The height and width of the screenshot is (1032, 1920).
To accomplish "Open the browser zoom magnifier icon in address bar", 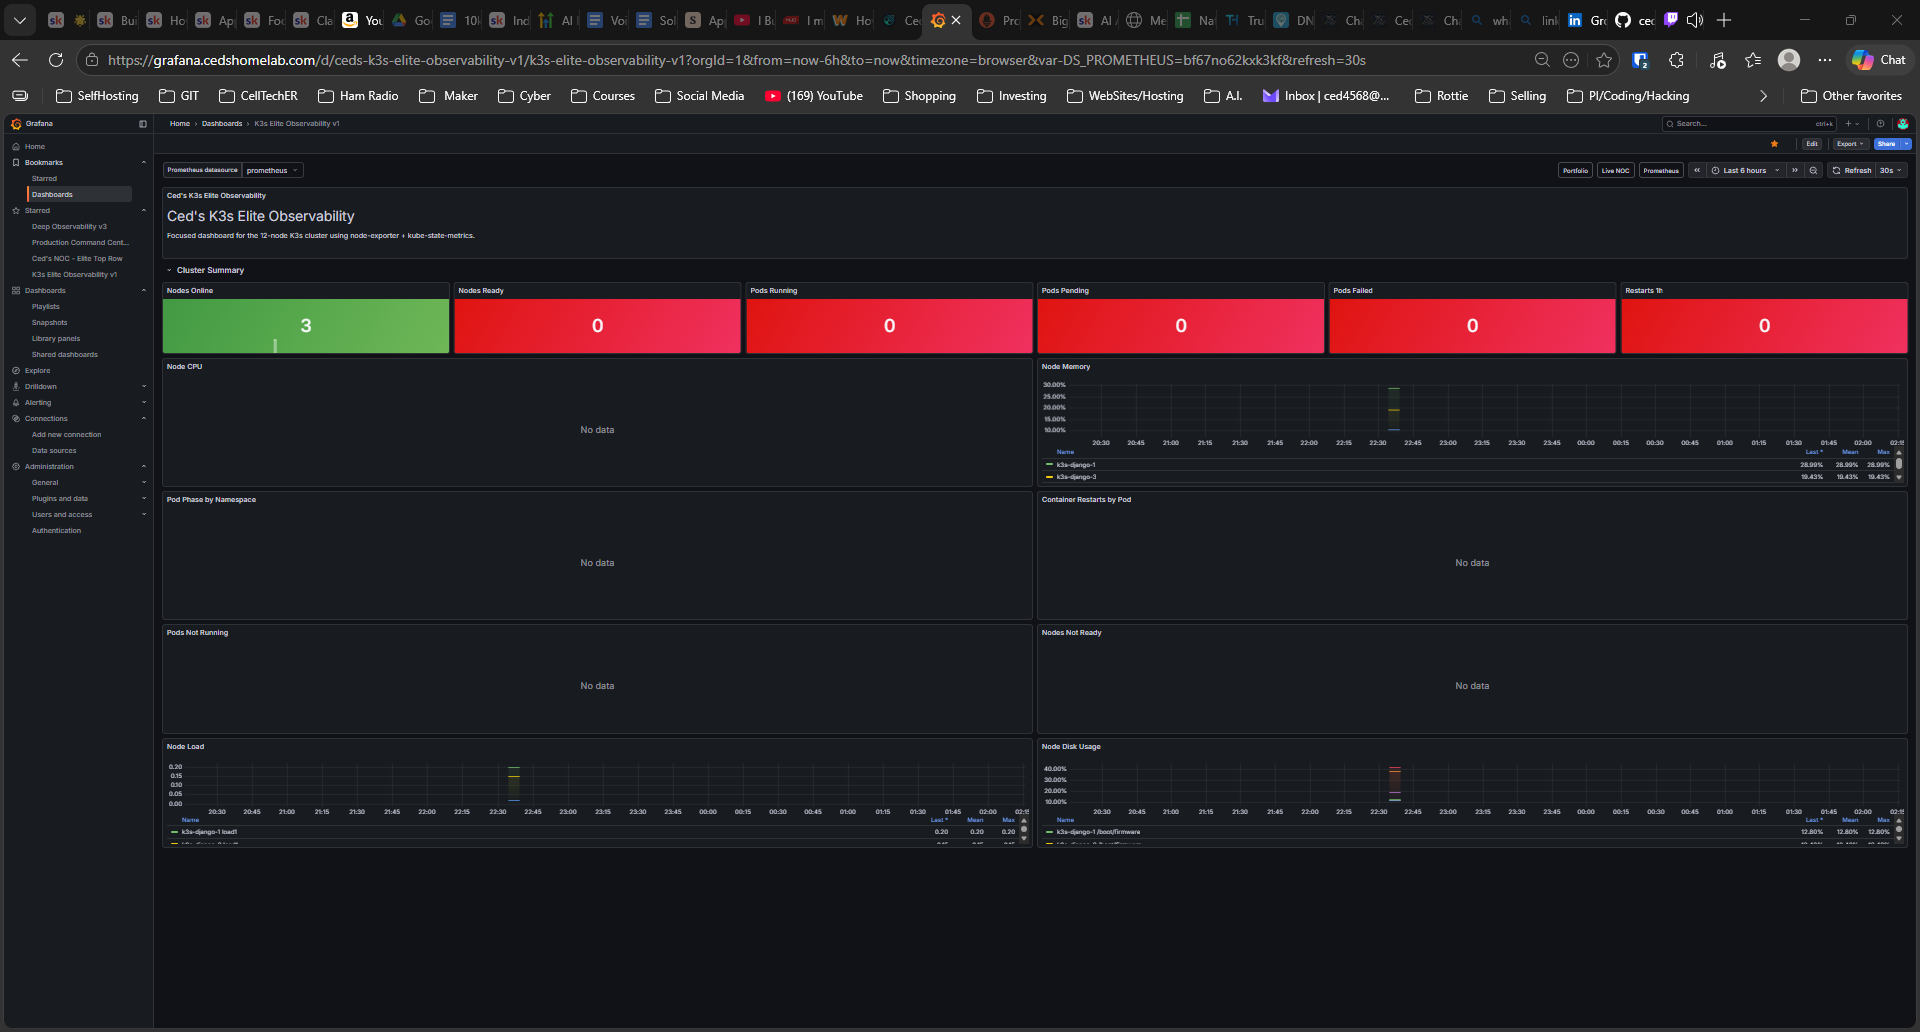I will pyautogui.click(x=1542, y=60).
